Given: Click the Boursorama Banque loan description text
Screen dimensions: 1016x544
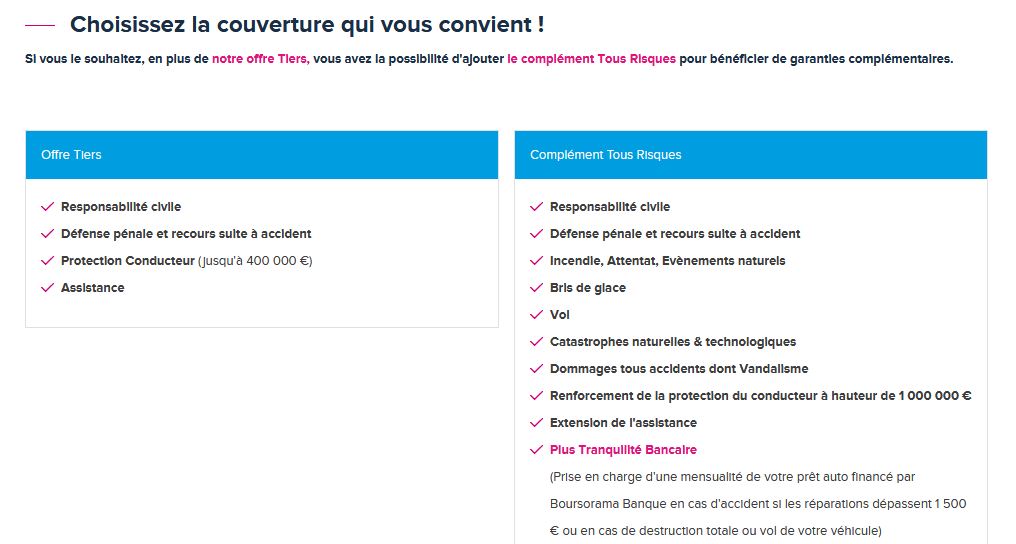Looking at the screenshot, I should [758, 504].
